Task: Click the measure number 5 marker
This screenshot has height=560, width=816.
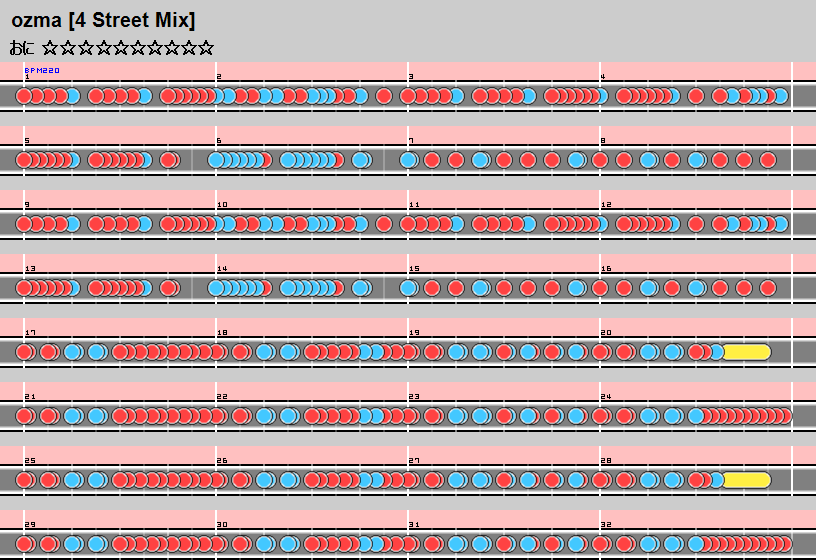Action: tap(27, 141)
